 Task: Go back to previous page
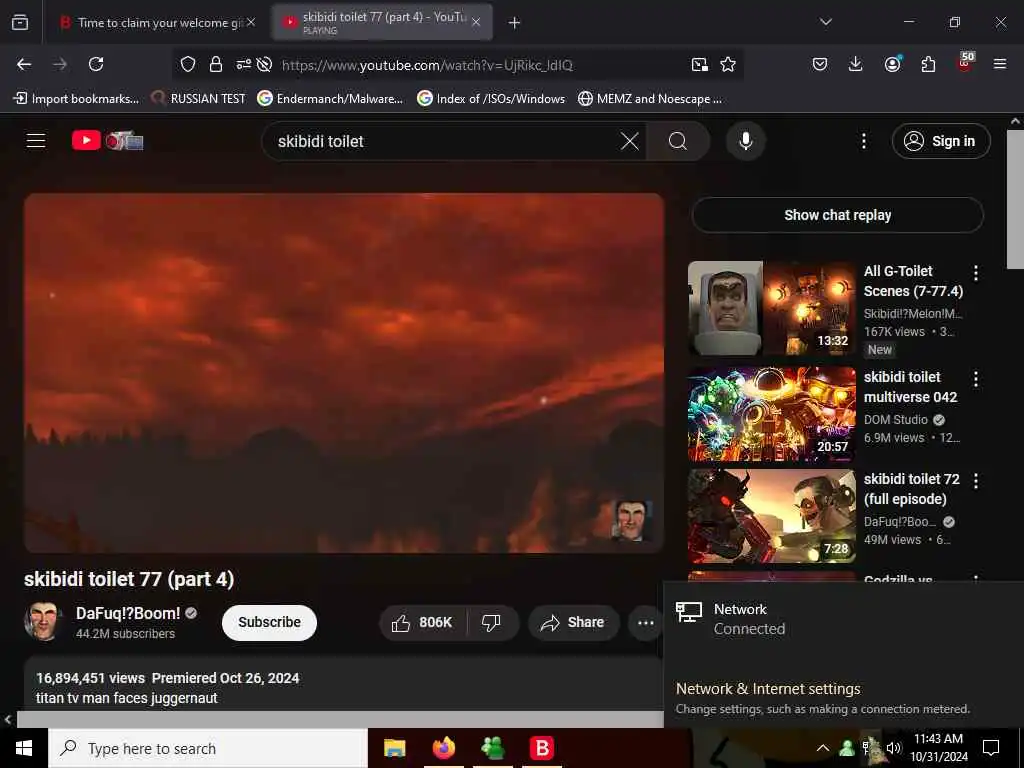[x=24, y=64]
